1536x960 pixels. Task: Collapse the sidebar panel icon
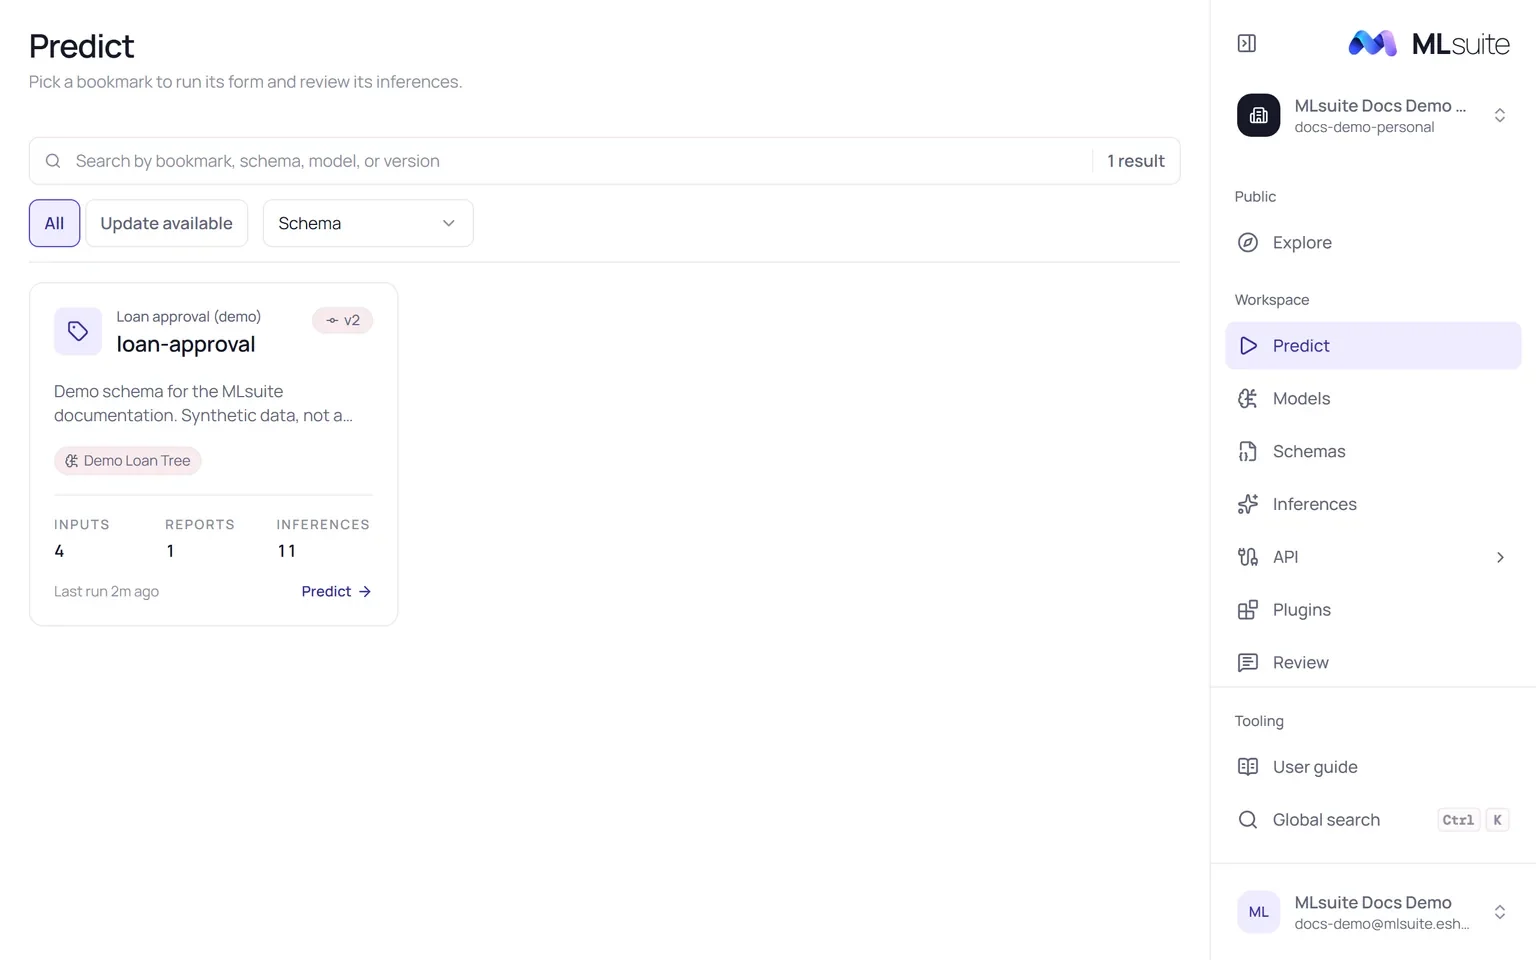click(x=1246, y=43)
